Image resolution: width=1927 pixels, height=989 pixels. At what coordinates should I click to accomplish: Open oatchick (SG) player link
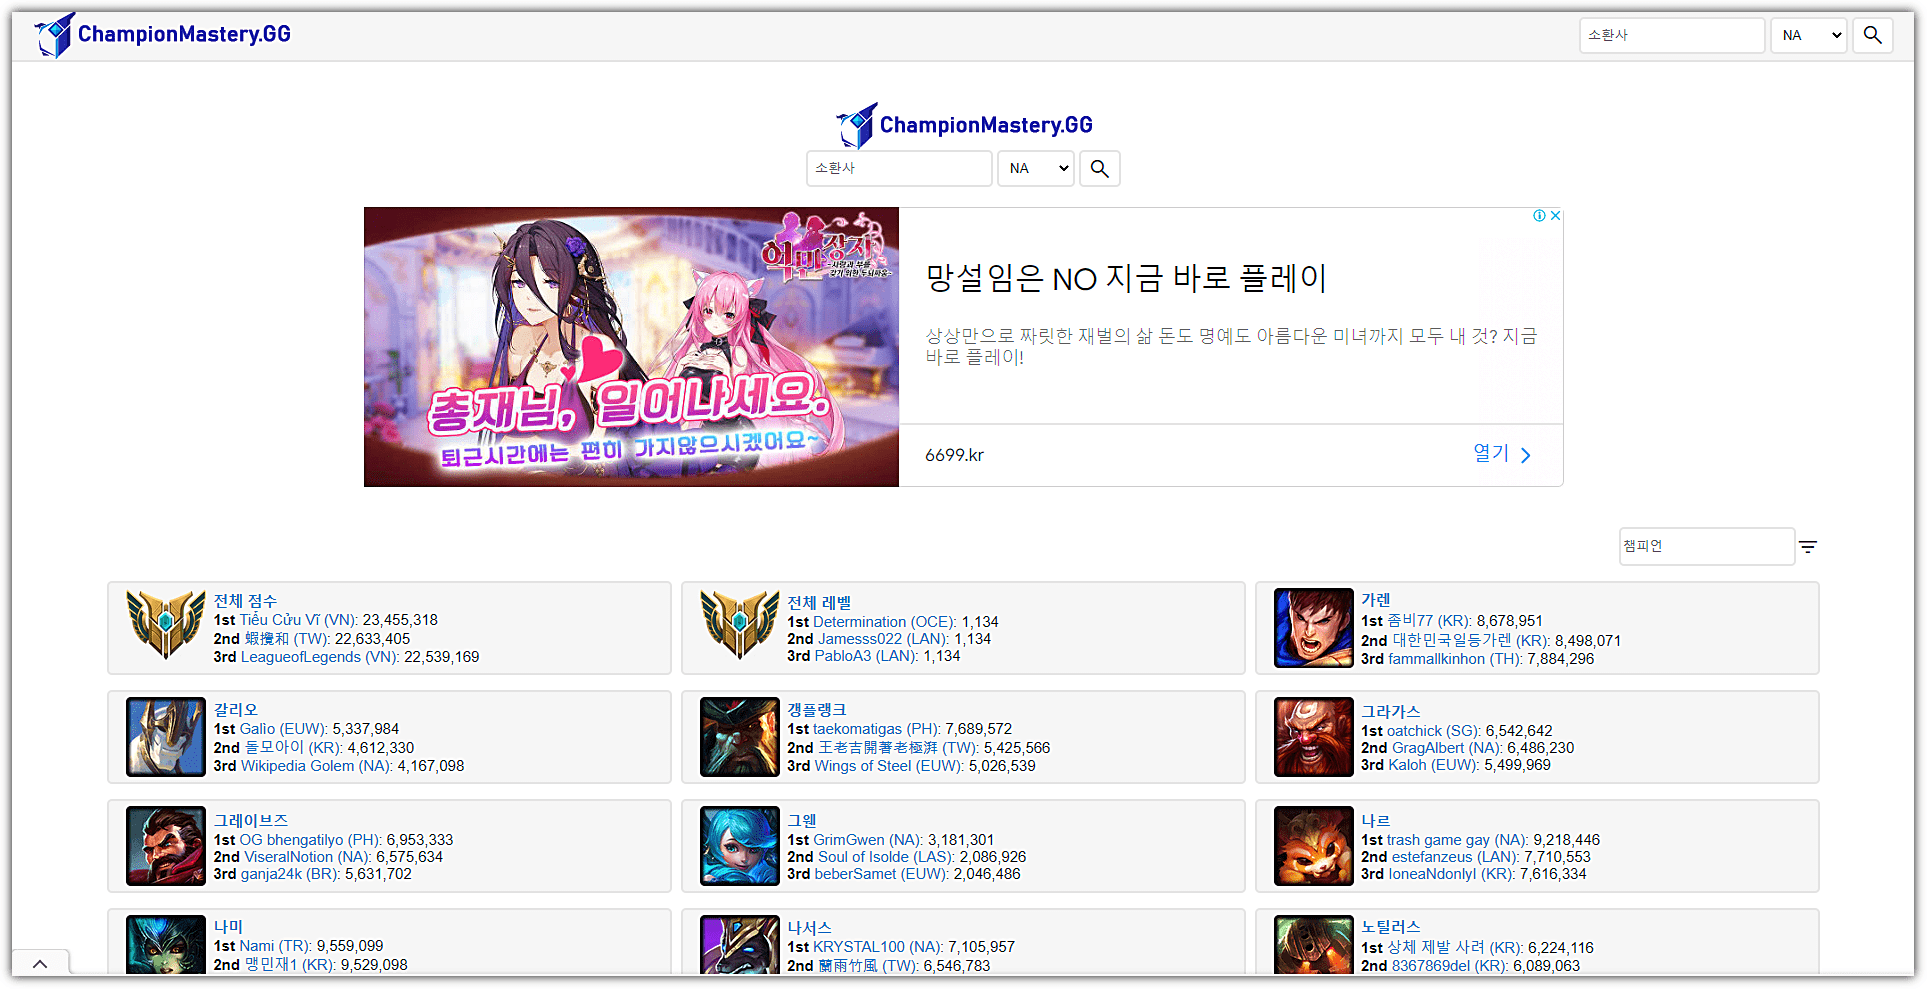pos(1434,731)
